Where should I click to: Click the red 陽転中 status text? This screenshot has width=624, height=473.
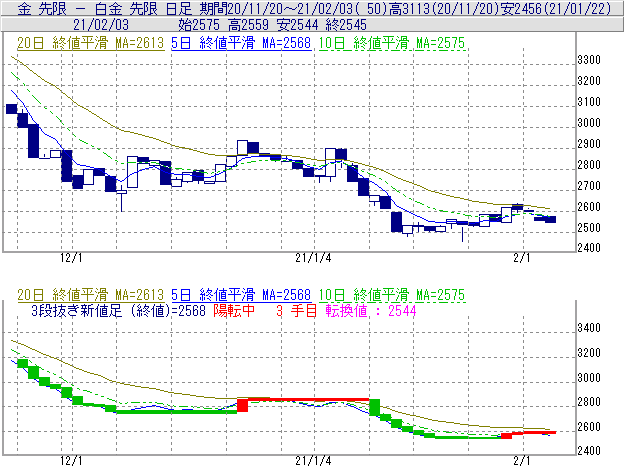coord(234,311)
